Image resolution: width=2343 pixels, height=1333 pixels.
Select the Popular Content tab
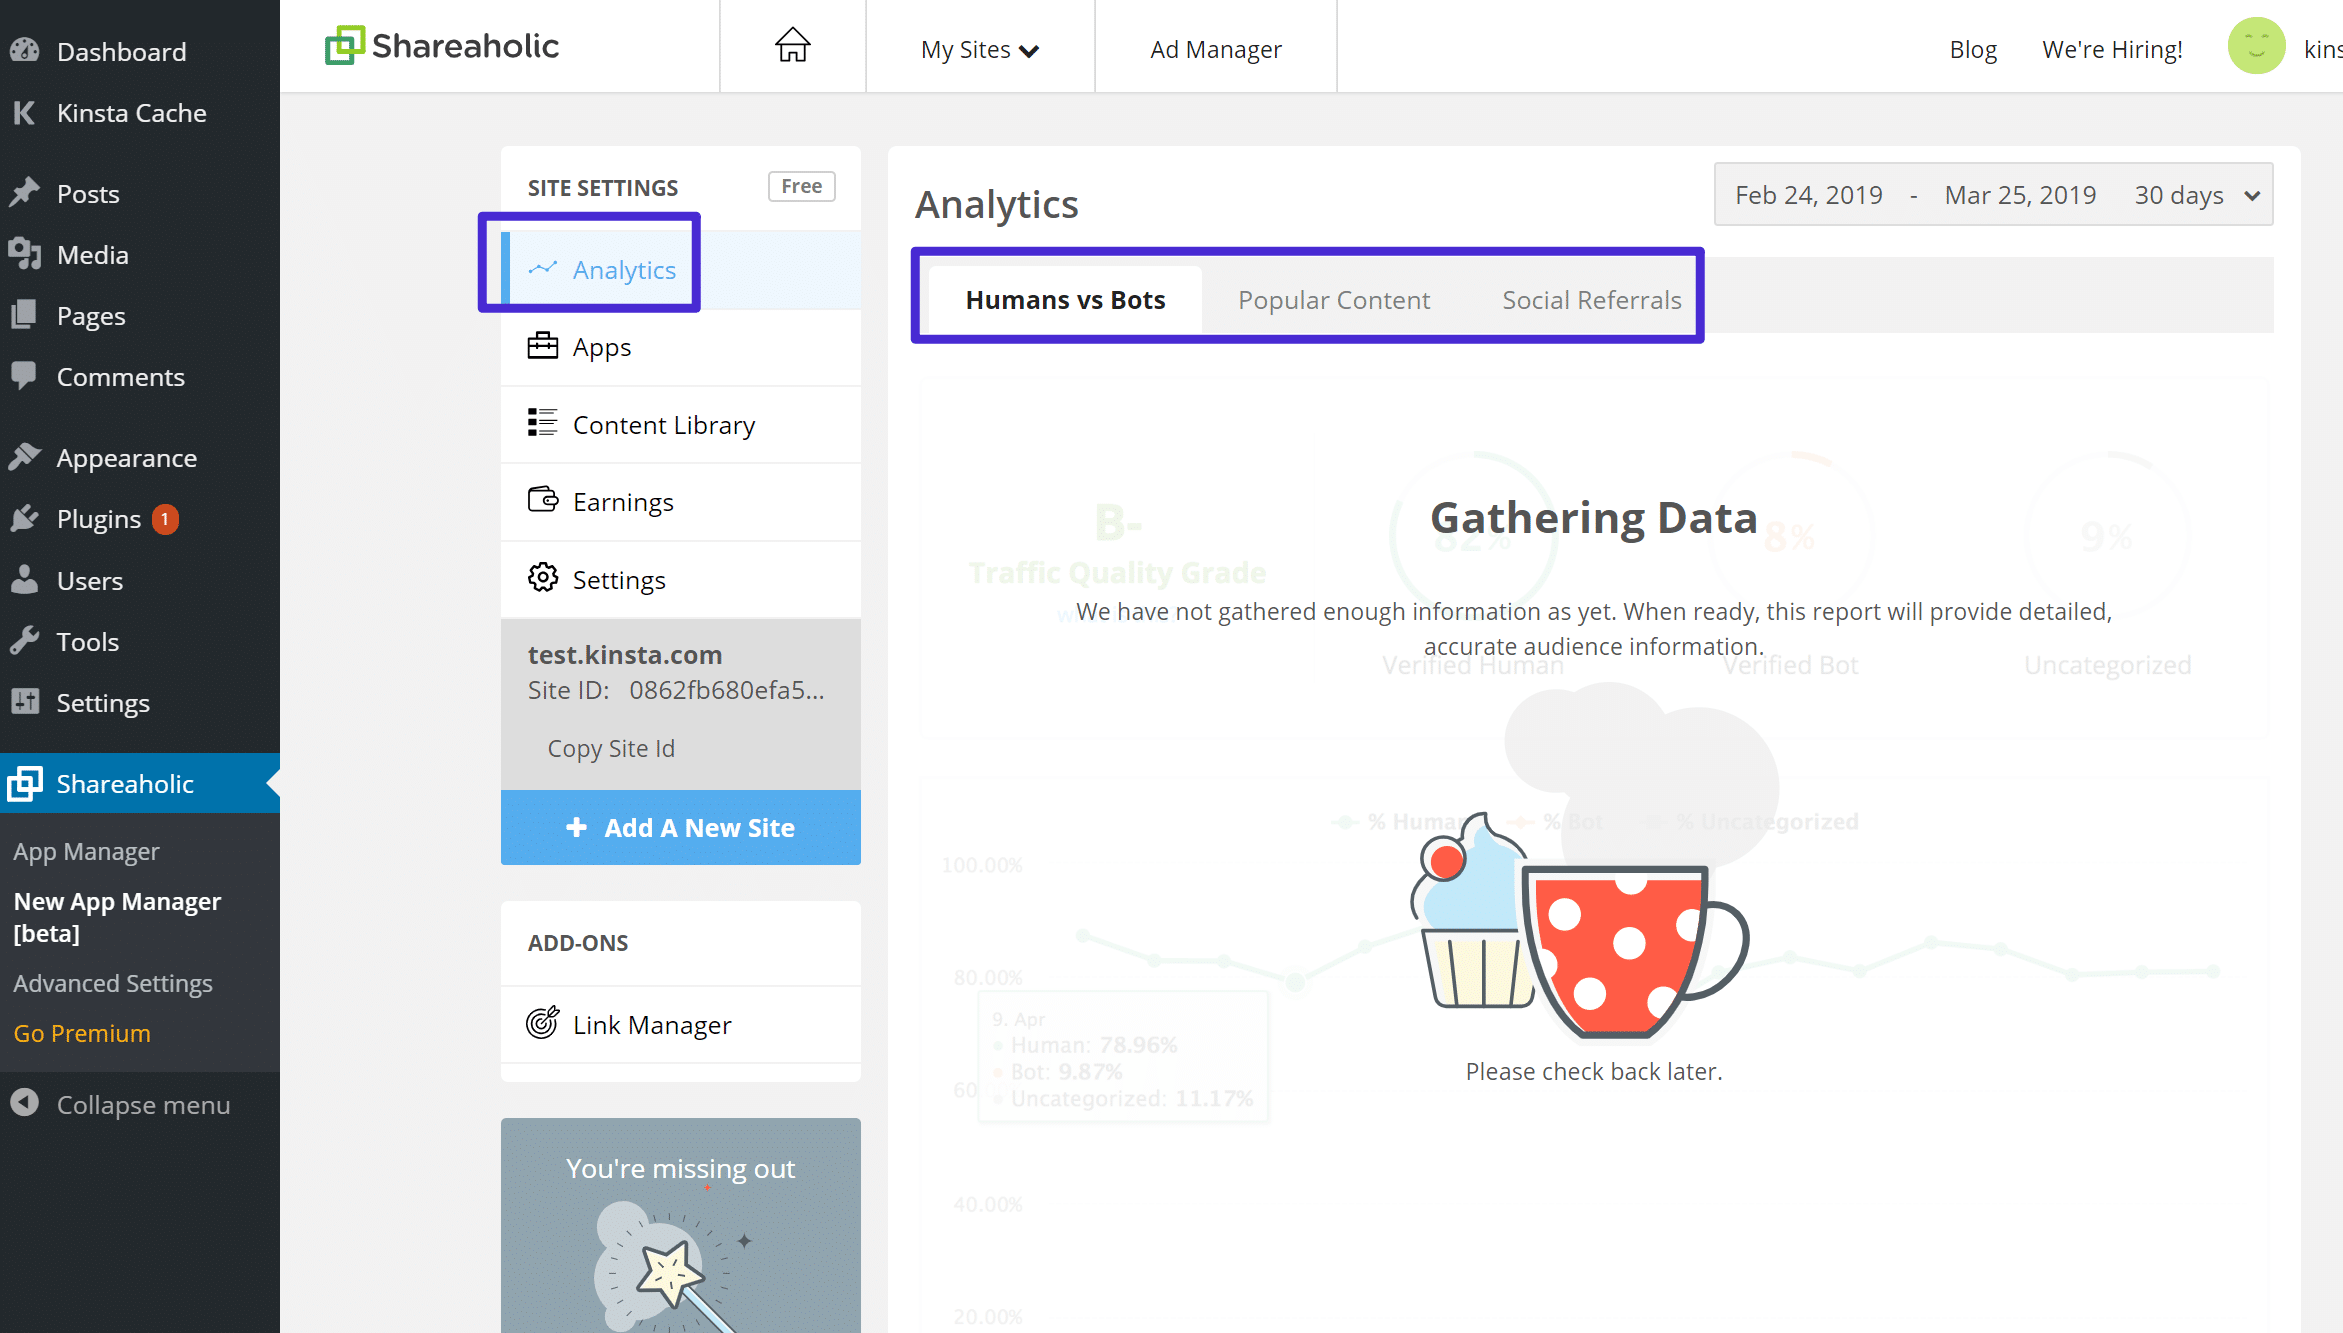coord(1332,298)
